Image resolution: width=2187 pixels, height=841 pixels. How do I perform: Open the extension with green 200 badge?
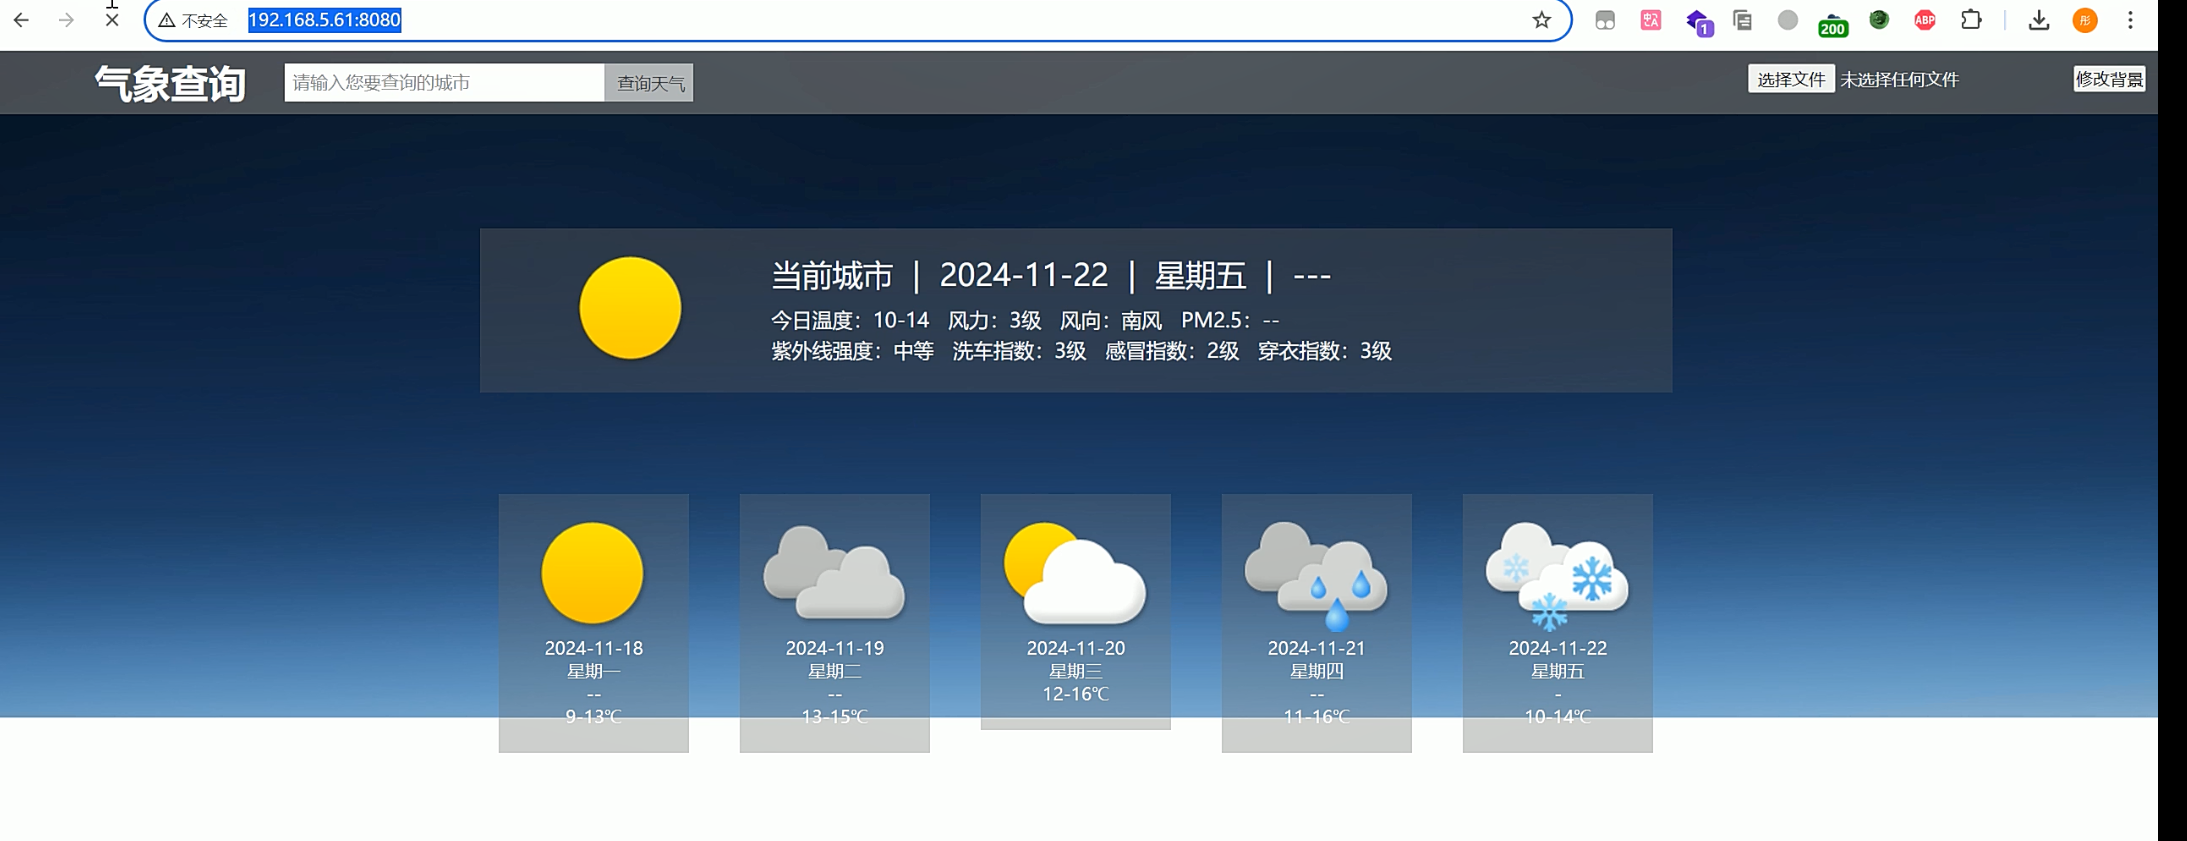tap(1833, 24)
